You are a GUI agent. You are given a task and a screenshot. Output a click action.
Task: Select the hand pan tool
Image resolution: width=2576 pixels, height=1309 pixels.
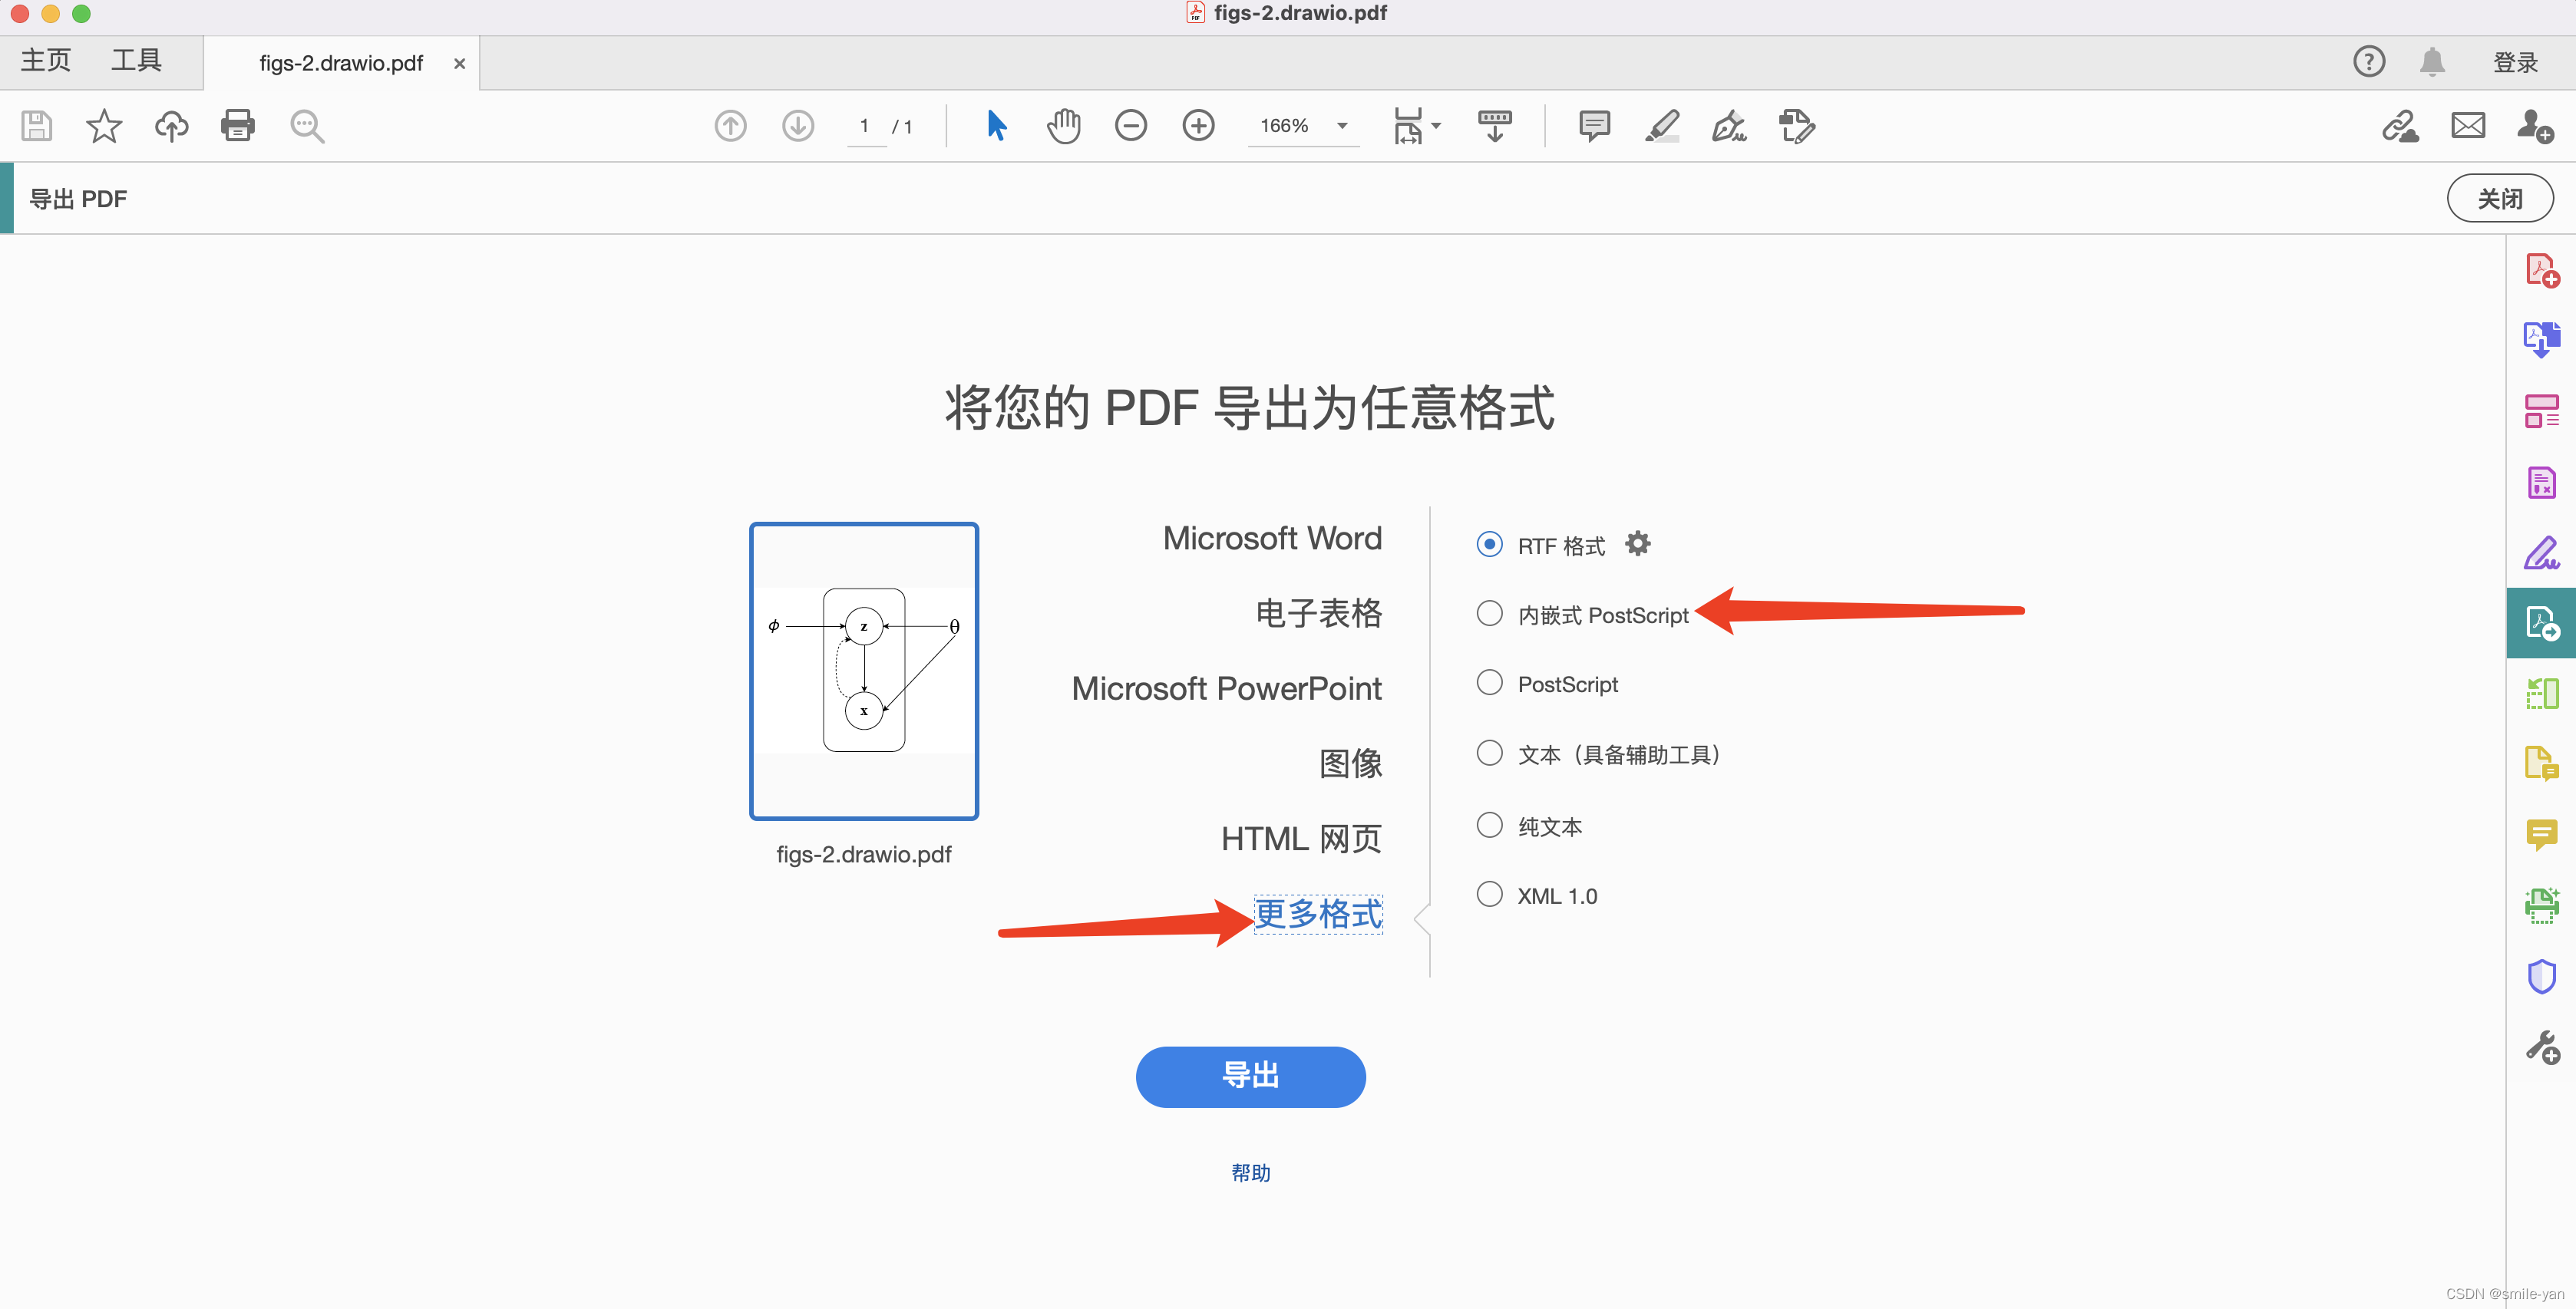[x=1063, y=126]
